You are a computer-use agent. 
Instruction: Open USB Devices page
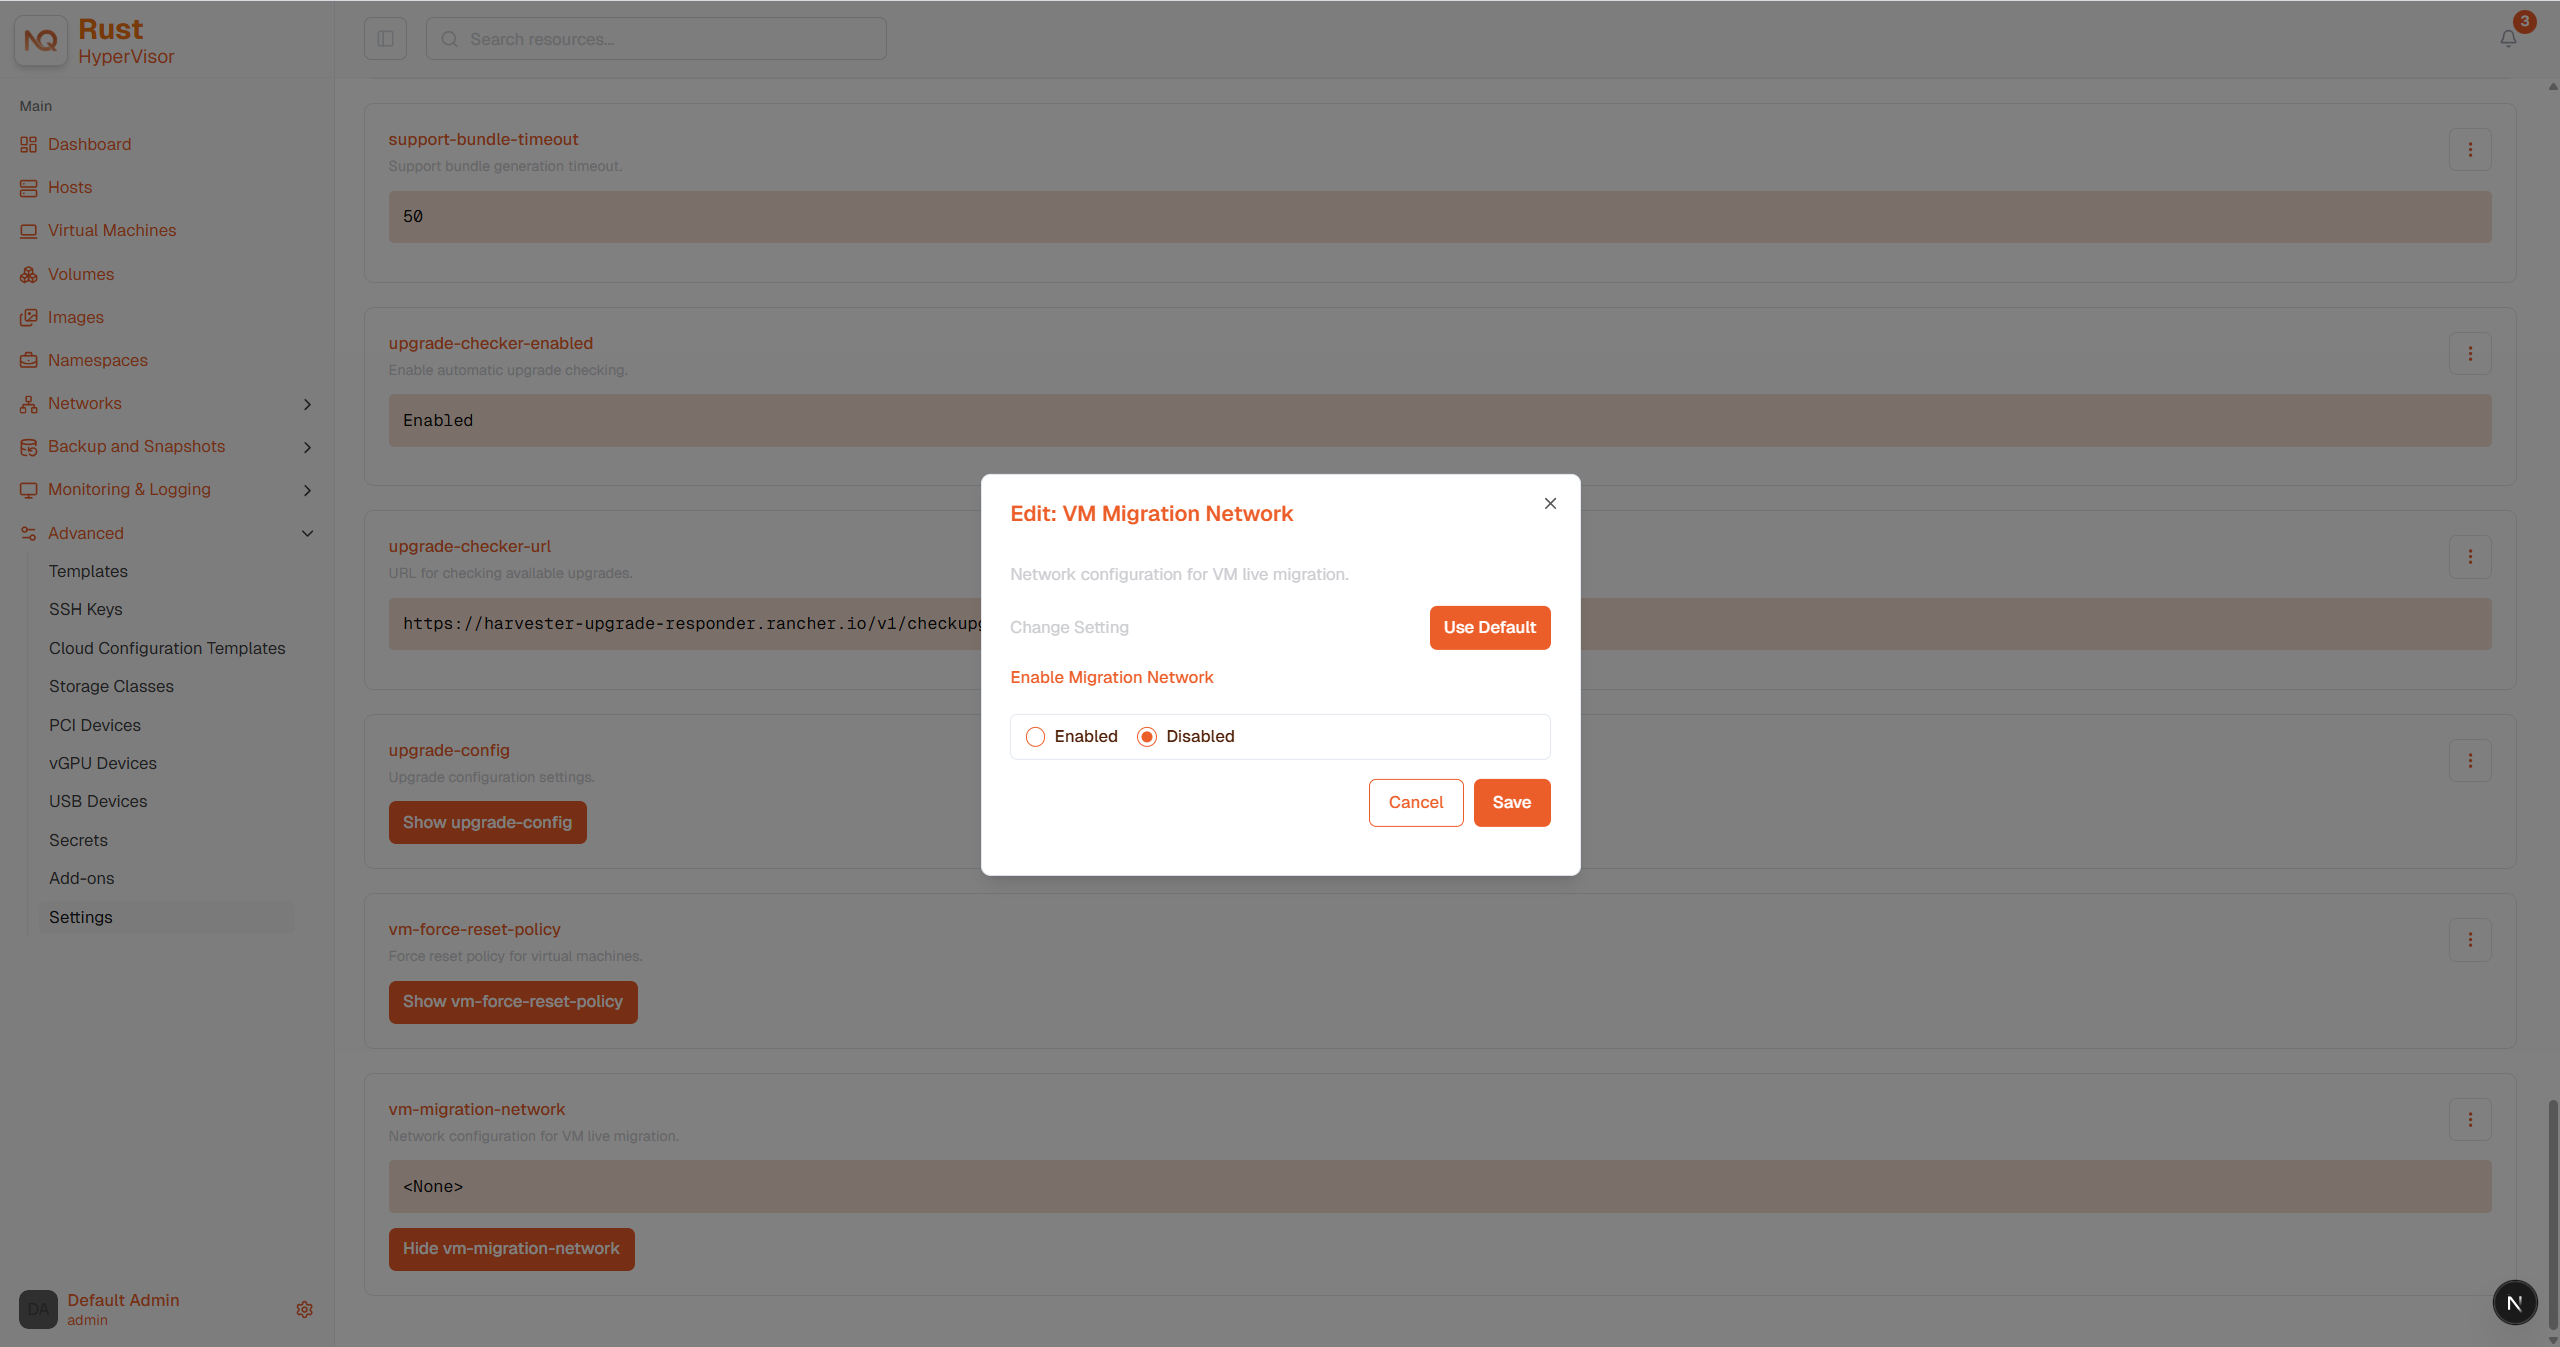[x=97, y=801]
